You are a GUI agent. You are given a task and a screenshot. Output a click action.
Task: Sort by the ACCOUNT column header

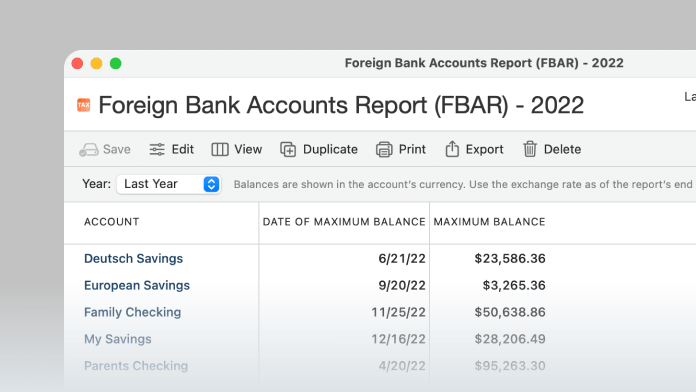click(x=112, y=222)
